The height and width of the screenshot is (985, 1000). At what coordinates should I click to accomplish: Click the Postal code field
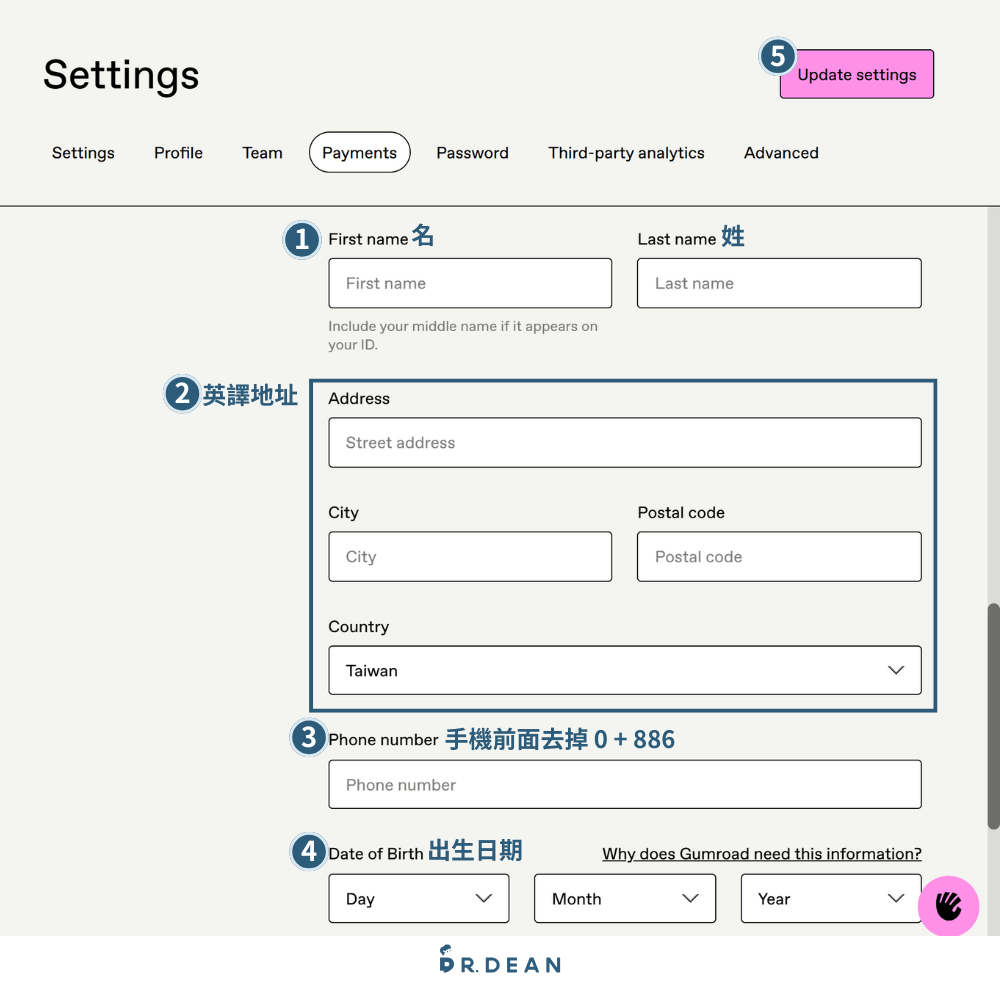coord(779,557)
